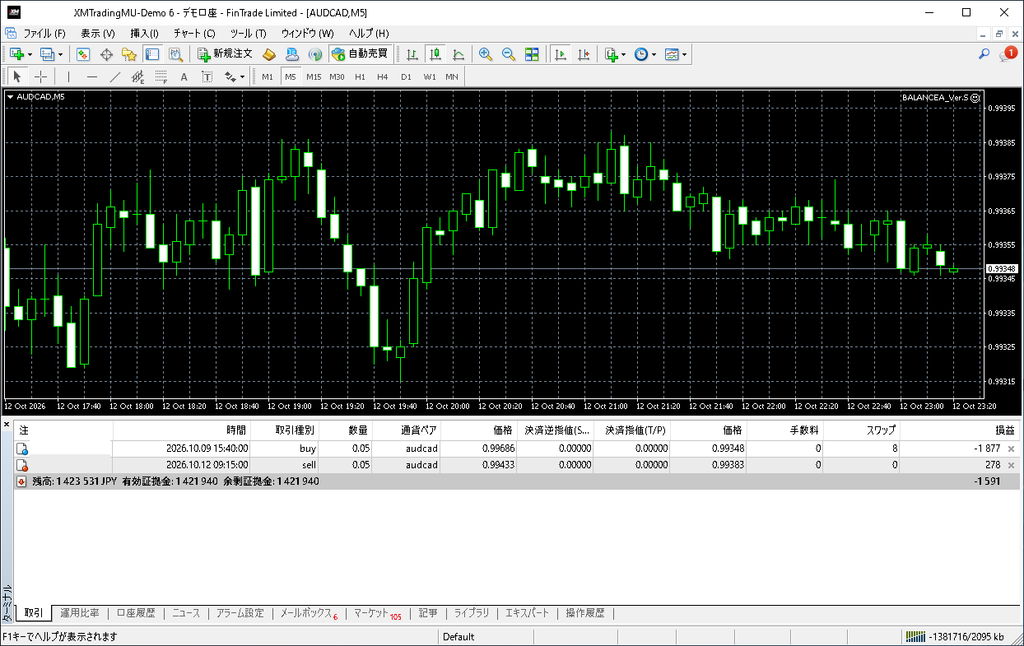
Task: Switch chart to line chart style
Action: coord(458,55)
